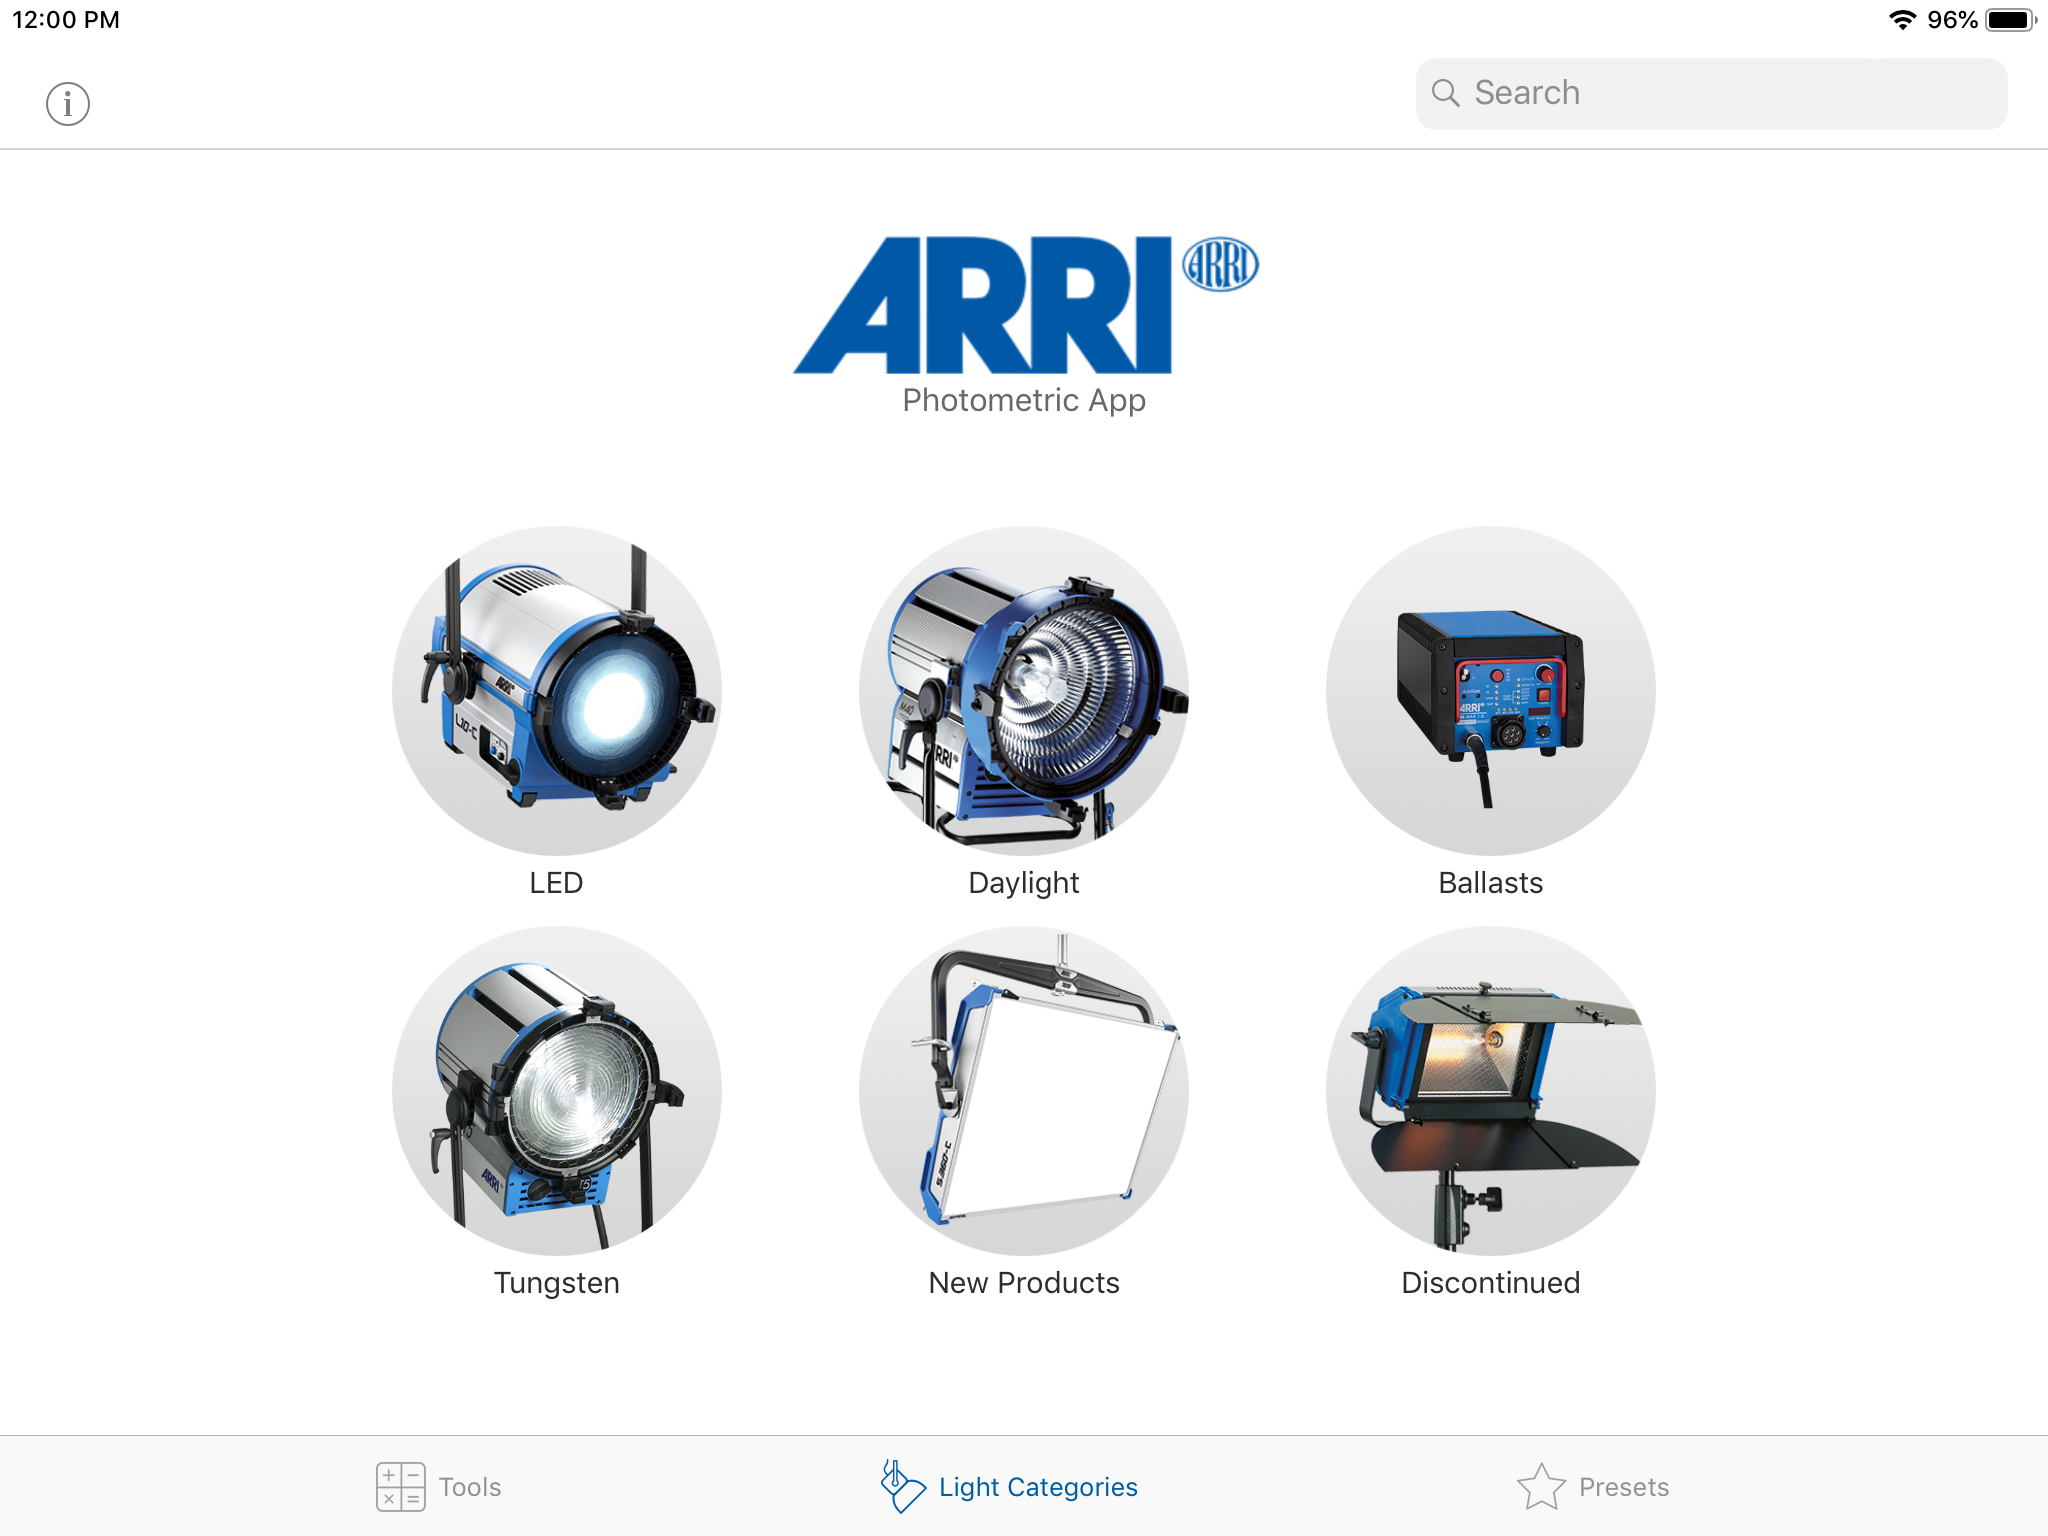Tap the magnifying glass search icon
Image resolution: width=2048 pixels, height=1536 pixels.
tap(1445, 93)
